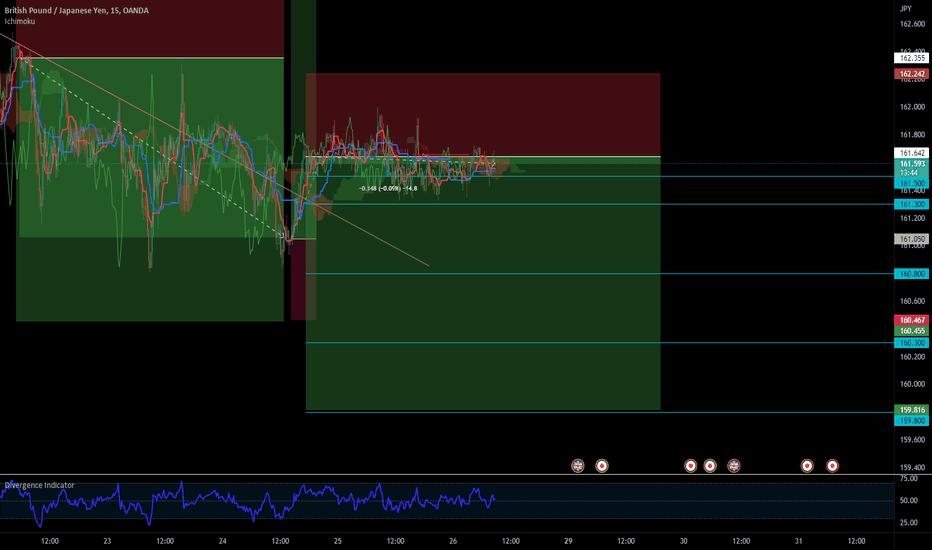Screen dimensions: 932x550
Task: Click date 23 on the time axis
Action: pyautogui.click(x=107, y=541)
